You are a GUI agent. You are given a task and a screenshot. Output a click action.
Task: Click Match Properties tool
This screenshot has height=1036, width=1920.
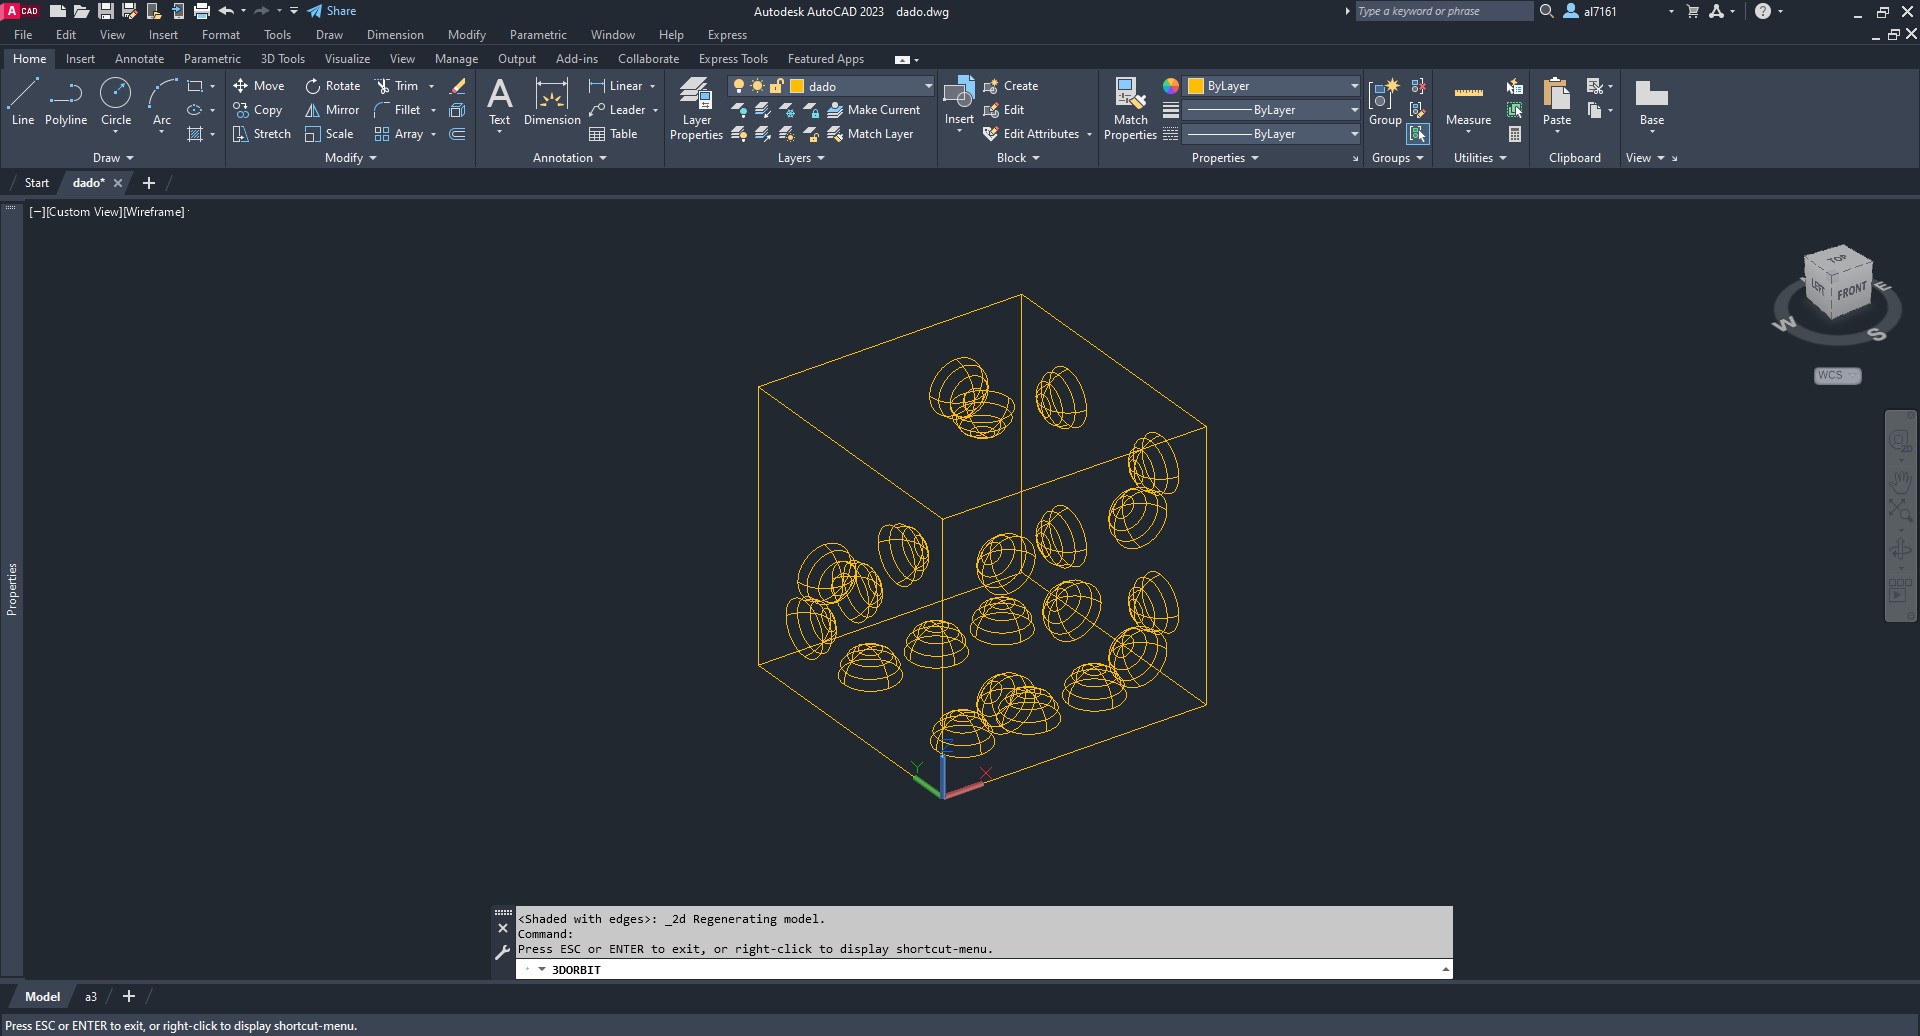(1130, 108)
